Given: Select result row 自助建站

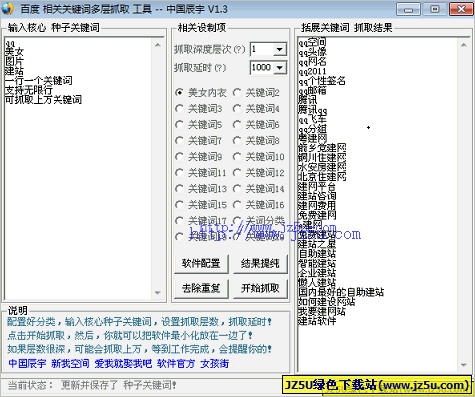Looking at the screenshot, I should tap(317, 254).
